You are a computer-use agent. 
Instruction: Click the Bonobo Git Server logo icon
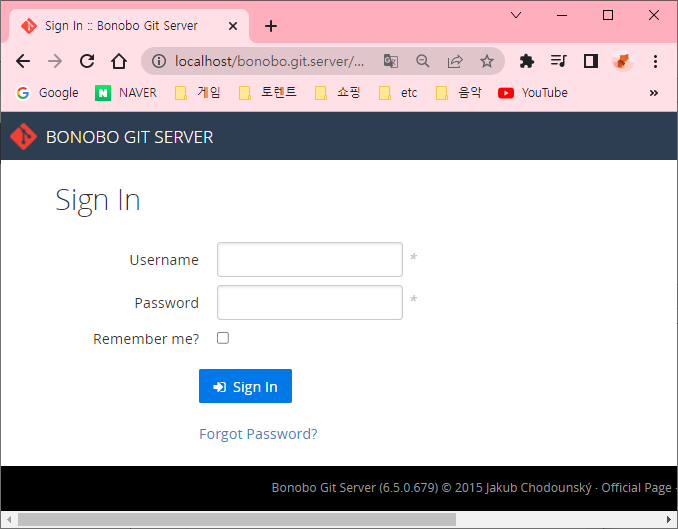(x=23, y=137)
